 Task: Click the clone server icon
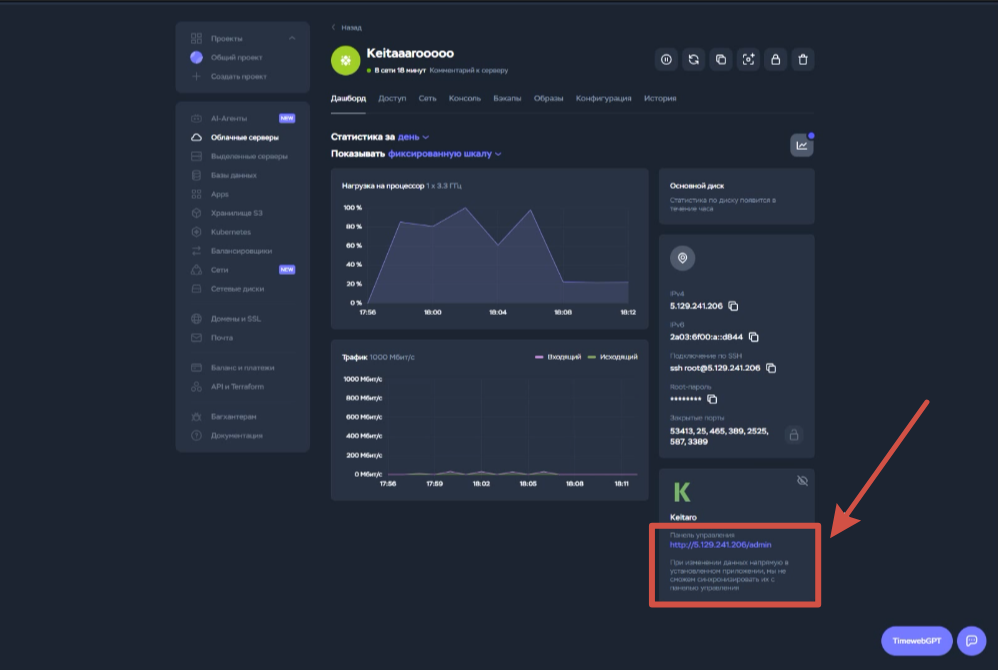click(x=720, y=60)
